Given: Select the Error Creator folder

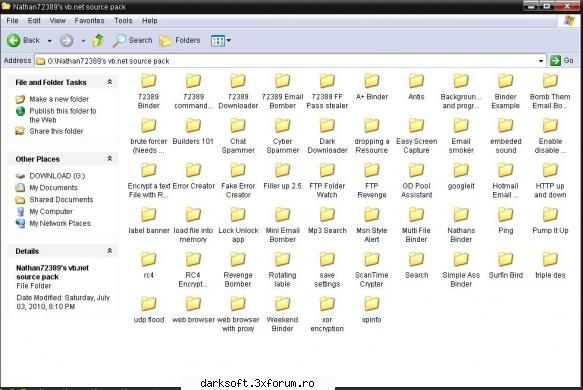Looking at the screenshot, I should (193, 176).
